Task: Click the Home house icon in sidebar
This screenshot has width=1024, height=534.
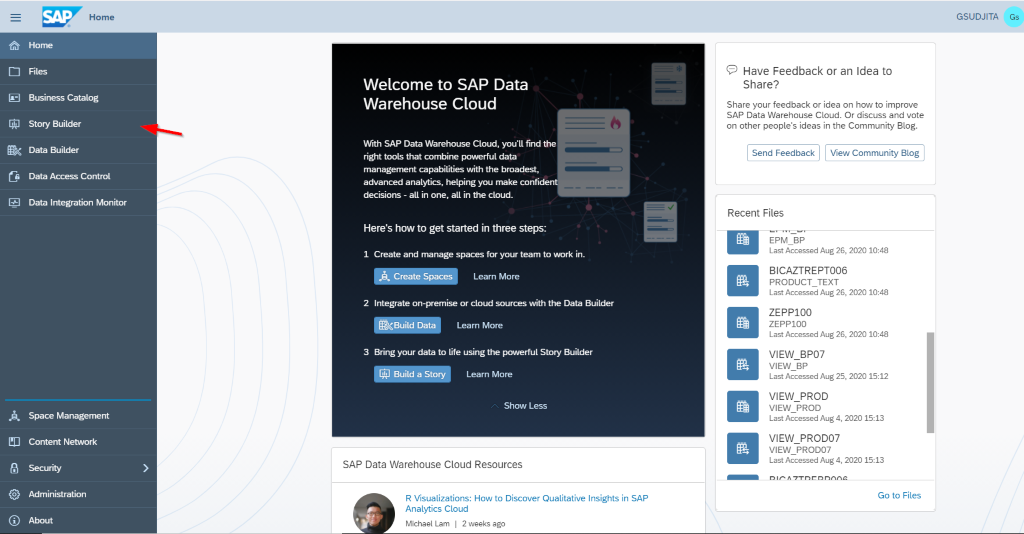Action: [14, 46]
